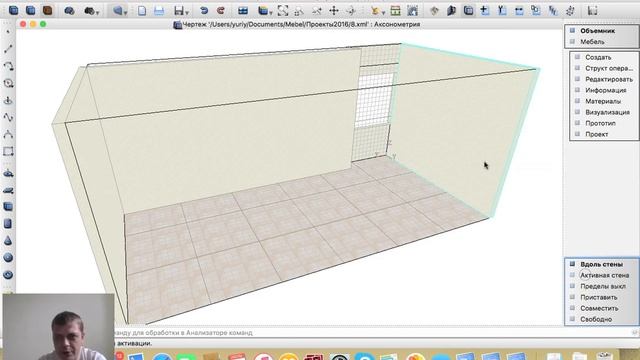Redo the action with red arrow icon
The image size is (640, 360).
(x=221, y=11)
